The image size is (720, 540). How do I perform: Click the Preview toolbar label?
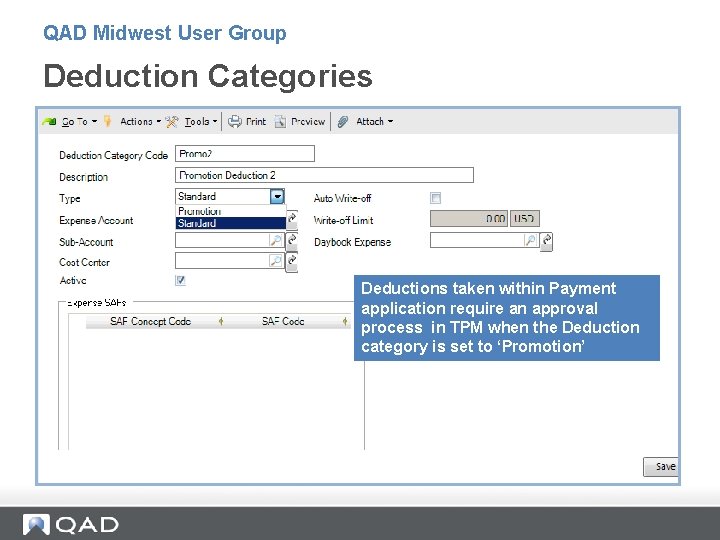click(308, 122)
